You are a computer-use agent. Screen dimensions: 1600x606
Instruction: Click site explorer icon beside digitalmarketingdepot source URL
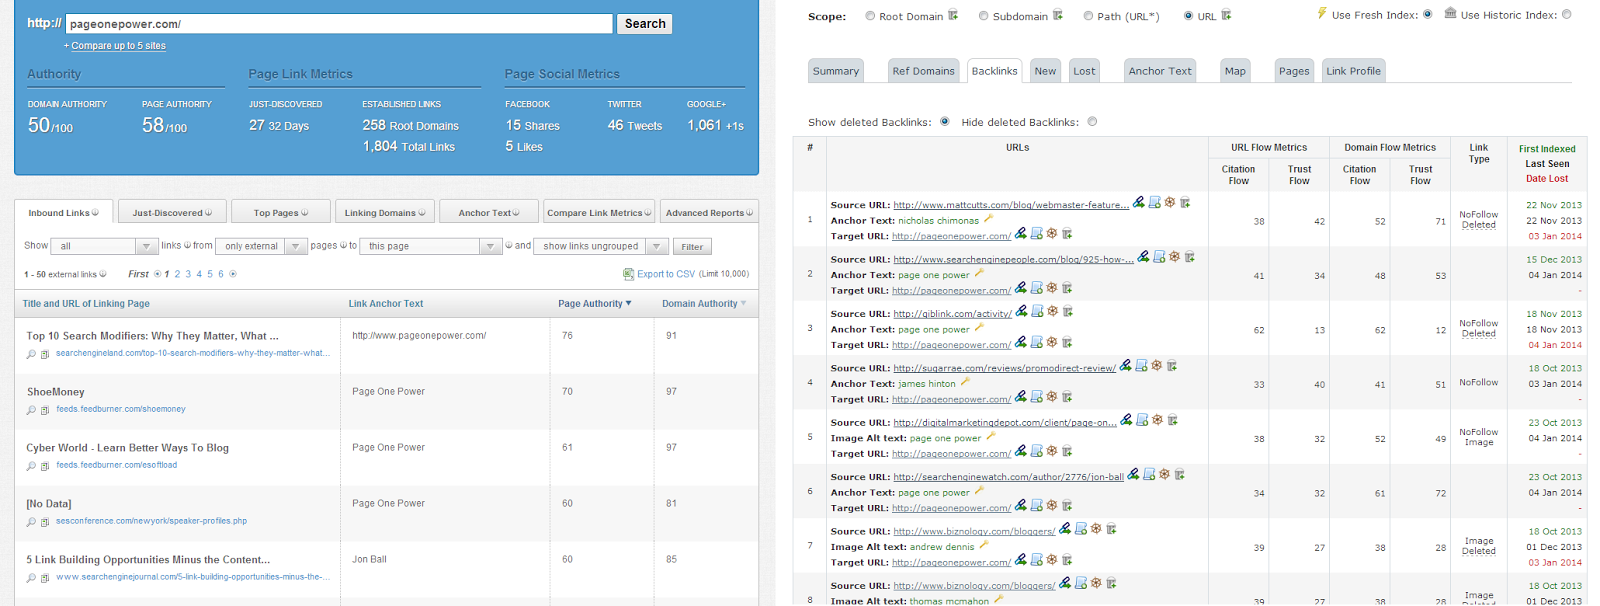(1127, 420)
